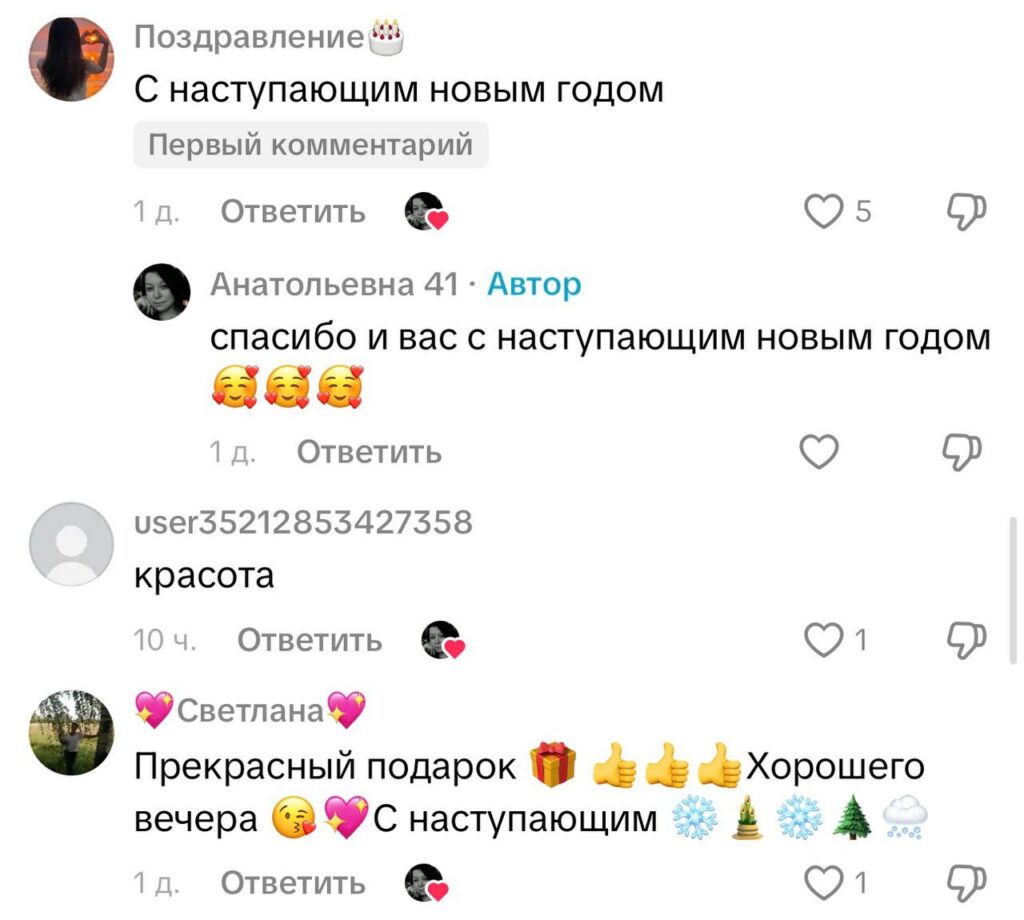
Task: Reply to user35212853427358's comment
Action: pos(310,640)
